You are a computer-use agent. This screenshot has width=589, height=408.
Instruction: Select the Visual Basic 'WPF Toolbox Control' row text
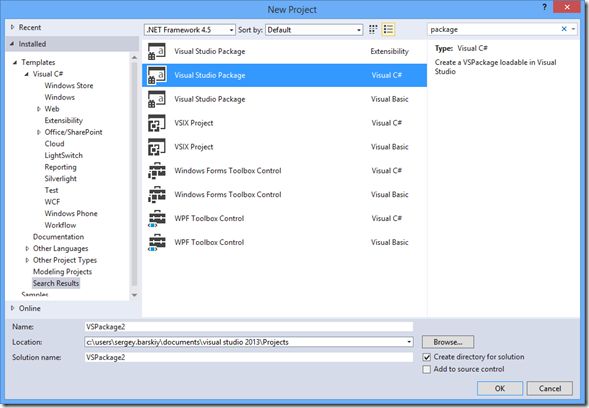(209, 242)
